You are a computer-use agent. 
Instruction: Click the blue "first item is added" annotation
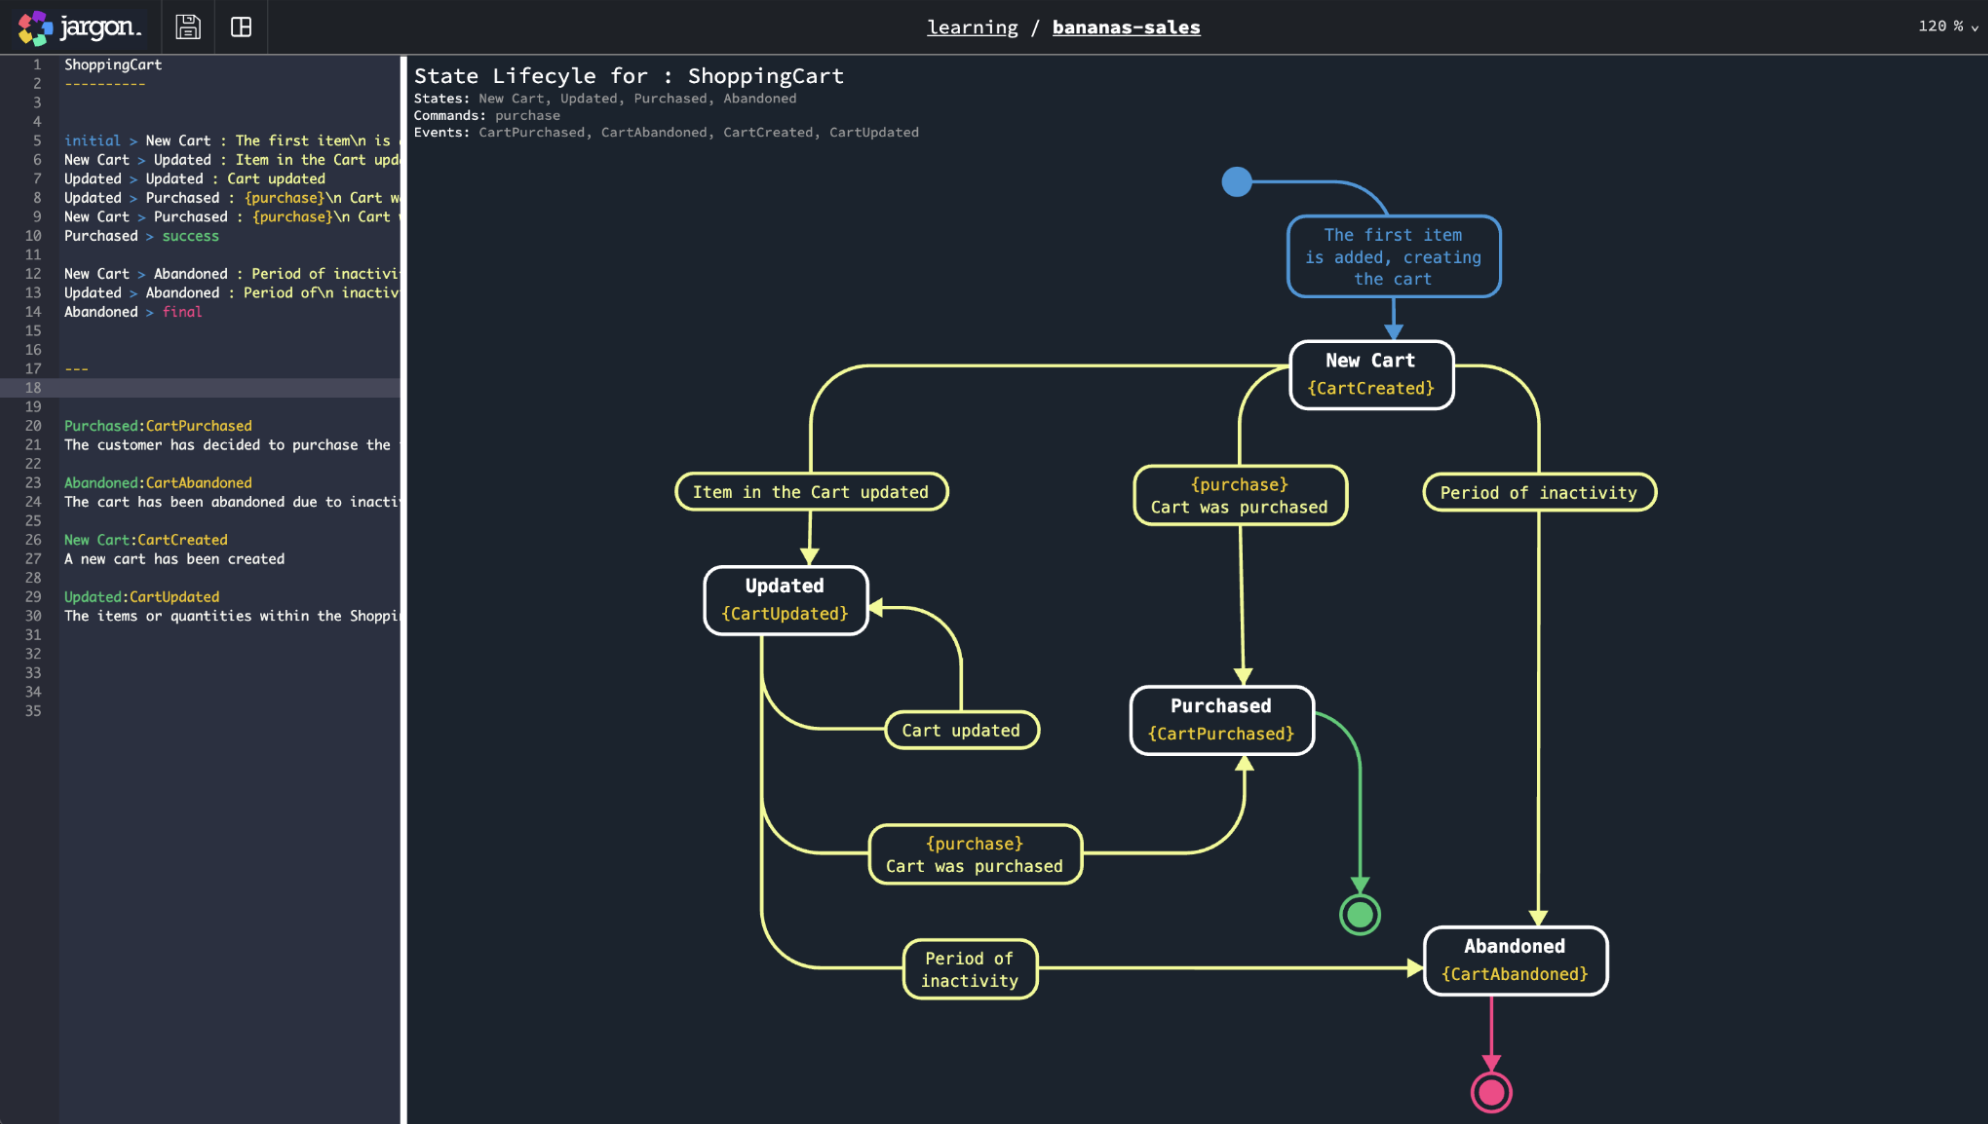[x=1393, y=257]
